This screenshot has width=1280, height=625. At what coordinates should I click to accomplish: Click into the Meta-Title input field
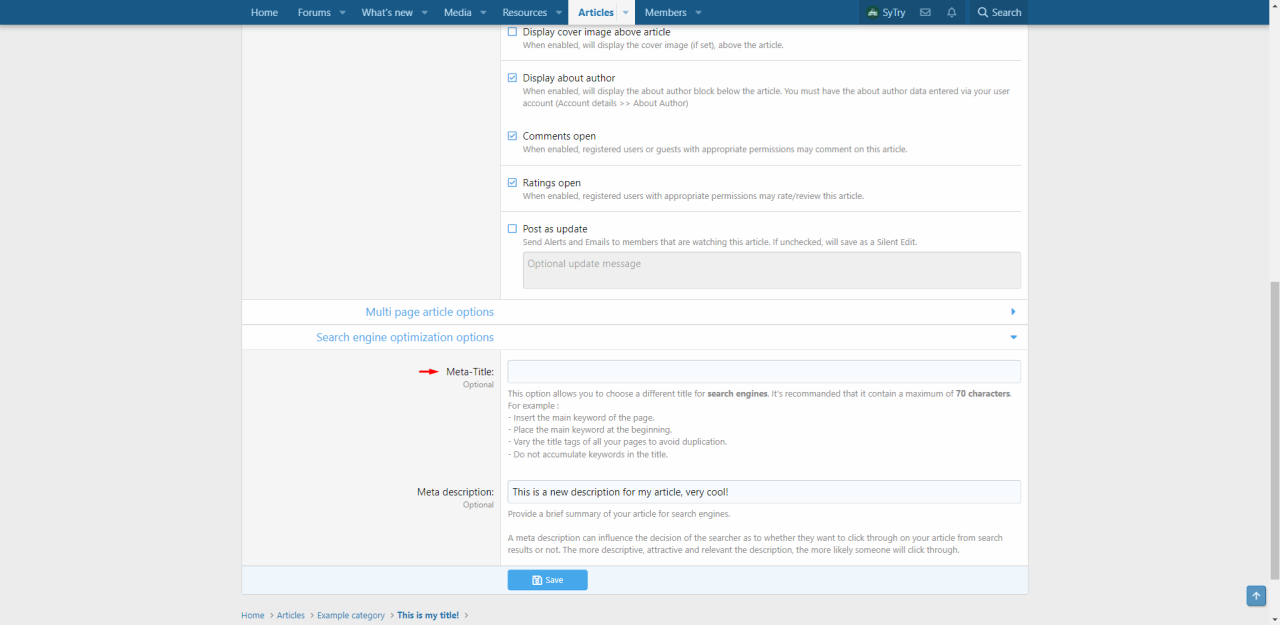(x=764, y=372)
